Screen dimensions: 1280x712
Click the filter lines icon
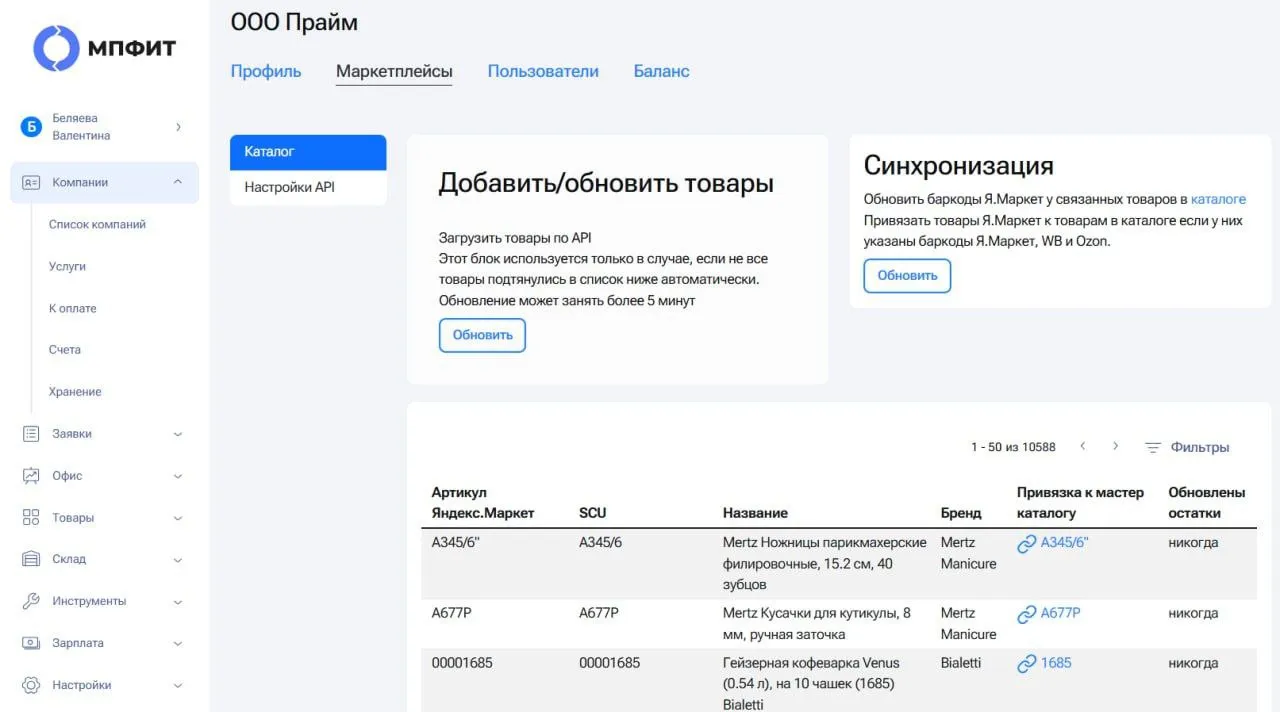[x=1153, y=447]
